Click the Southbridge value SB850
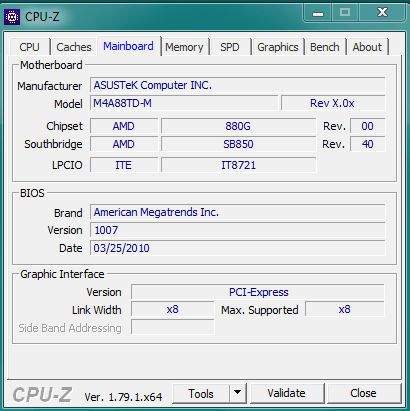 [x=238, y=144]
